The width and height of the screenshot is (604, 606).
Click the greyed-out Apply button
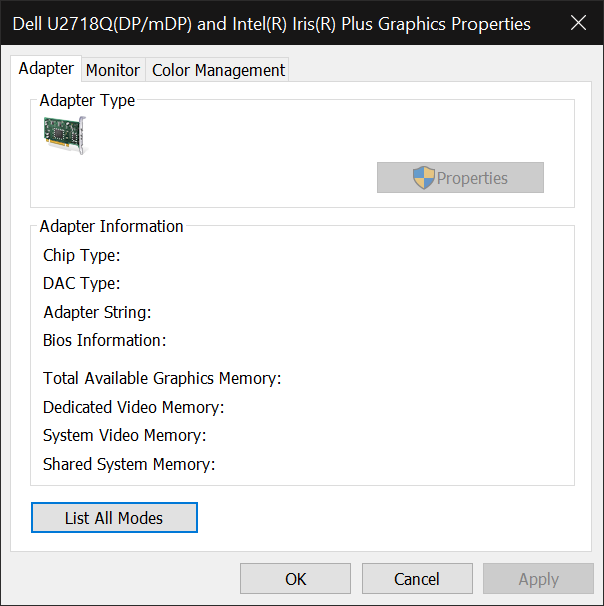point(538,579)
